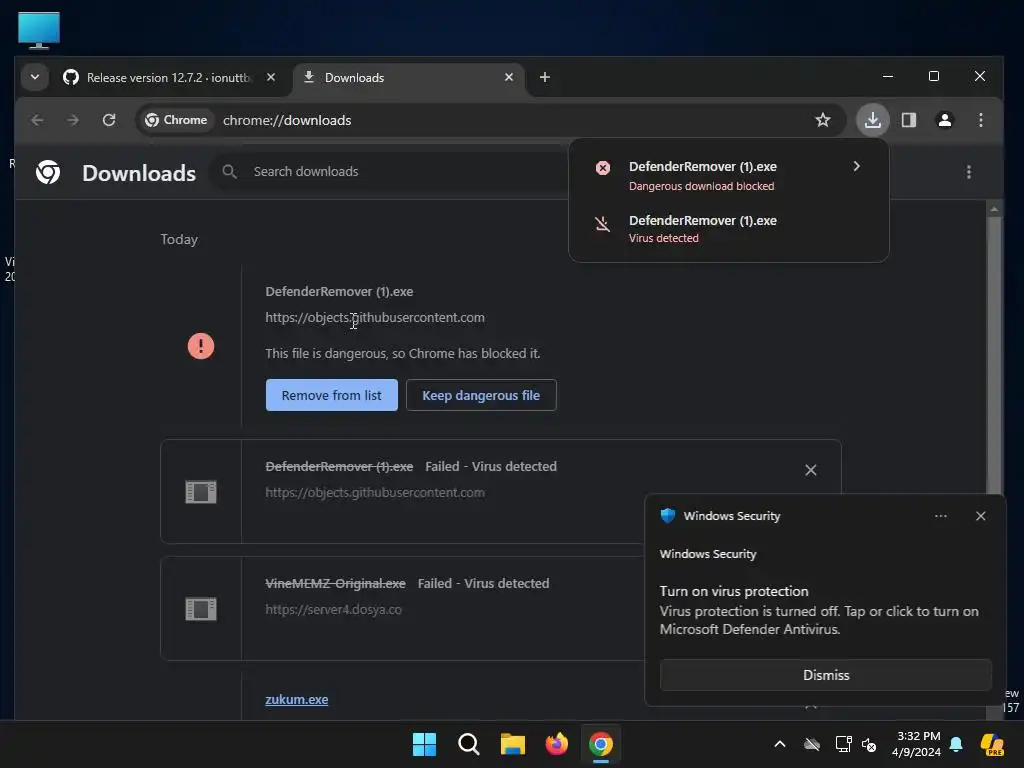Click the virus detected download-off icon
Viewport: 1024px width, 768px height.
click(603, 224)
